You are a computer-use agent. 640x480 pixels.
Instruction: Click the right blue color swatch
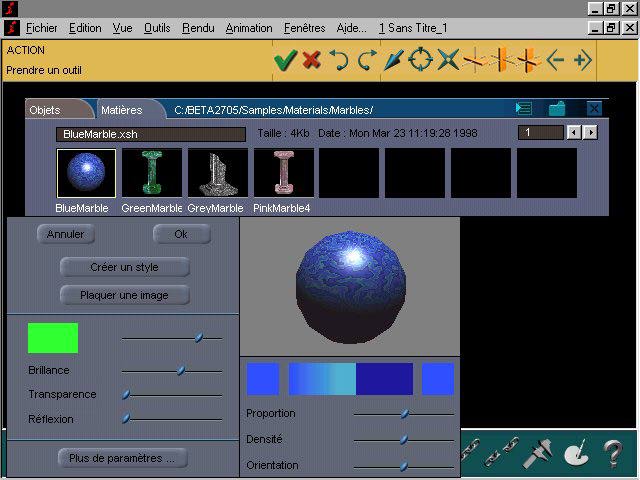pyautogui.click(x=438, y=379)
